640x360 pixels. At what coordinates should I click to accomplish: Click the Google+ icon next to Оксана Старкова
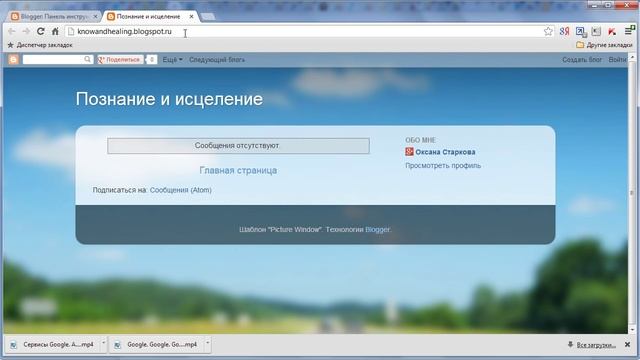pyautogui.click(x=409, y=152)
